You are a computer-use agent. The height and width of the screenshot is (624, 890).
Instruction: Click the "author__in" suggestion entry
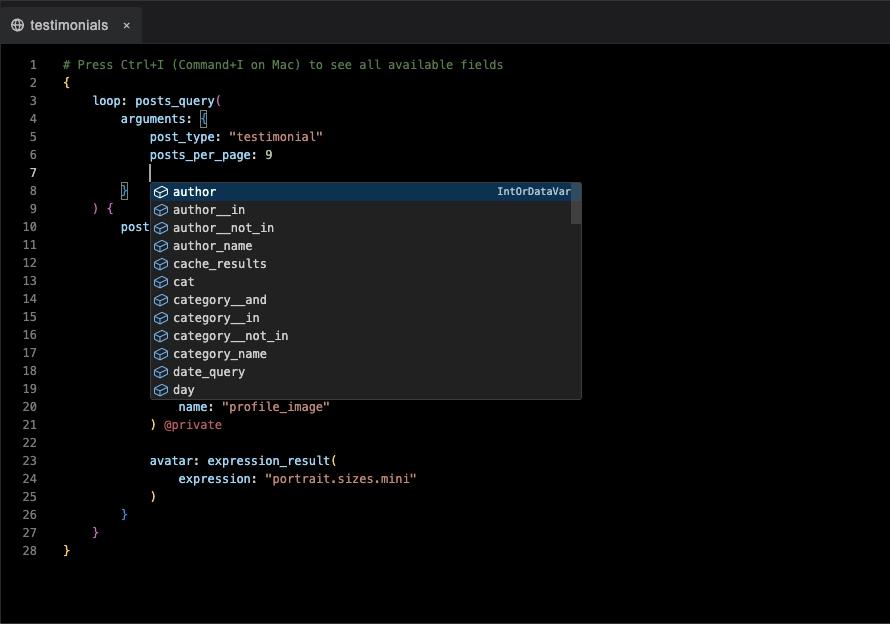pyautogui.click(x=207, y=209)
